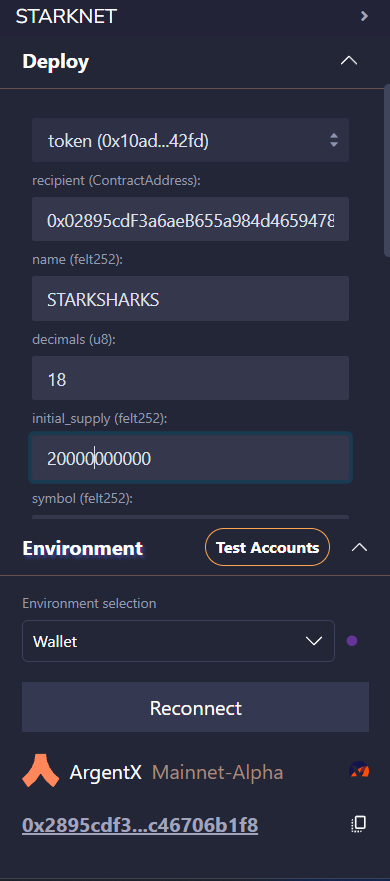
Task: Click the initial_supply input field
Action: tap(191, 458)
